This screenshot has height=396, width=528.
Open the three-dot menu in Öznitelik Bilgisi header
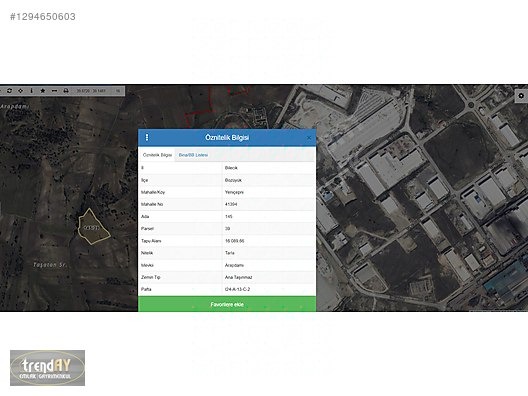click(x=147, y=137)
